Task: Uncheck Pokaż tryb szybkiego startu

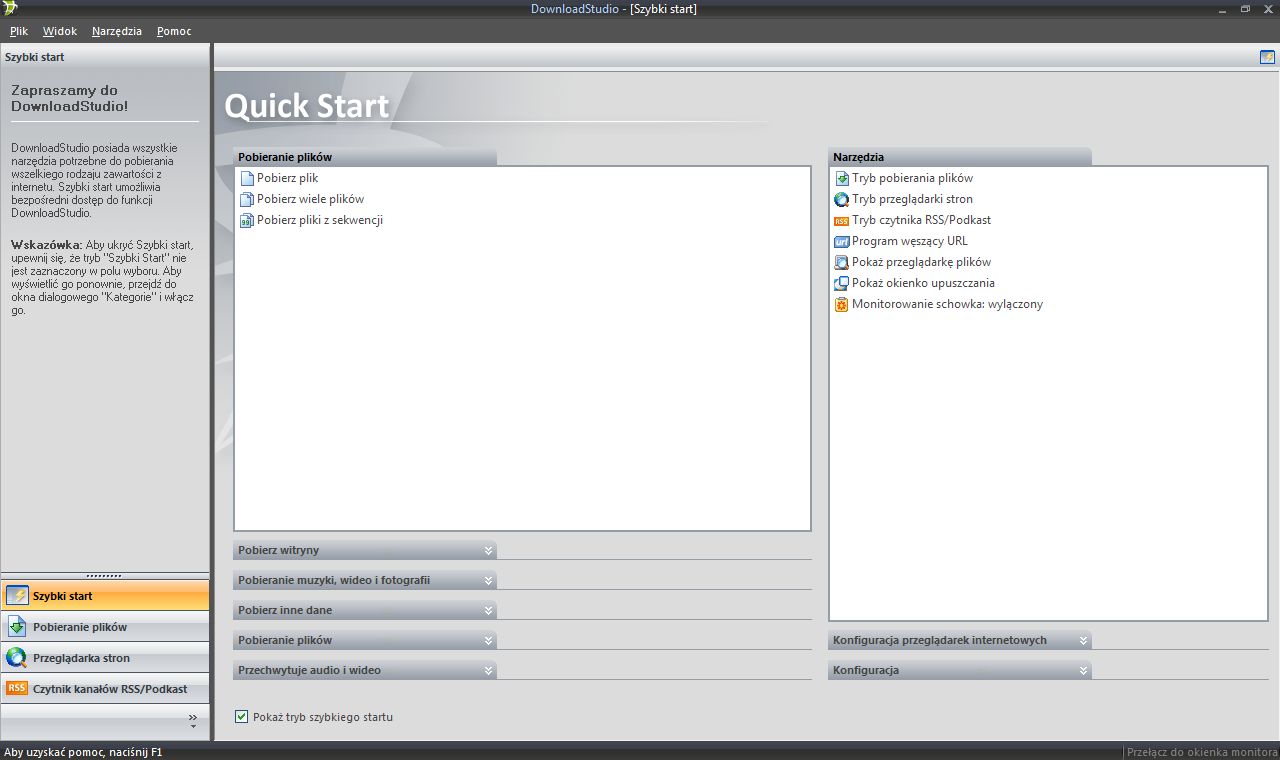Action: click(241, 716)
